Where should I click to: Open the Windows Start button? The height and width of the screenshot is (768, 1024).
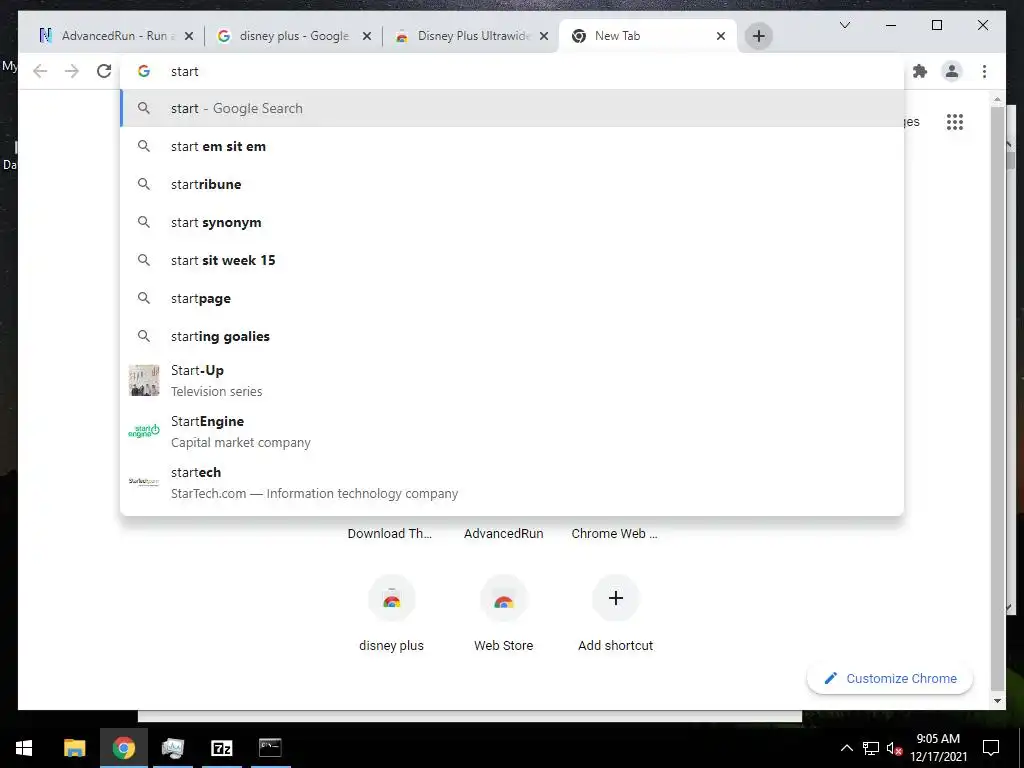pyautogui.click(x=24, y=748)
